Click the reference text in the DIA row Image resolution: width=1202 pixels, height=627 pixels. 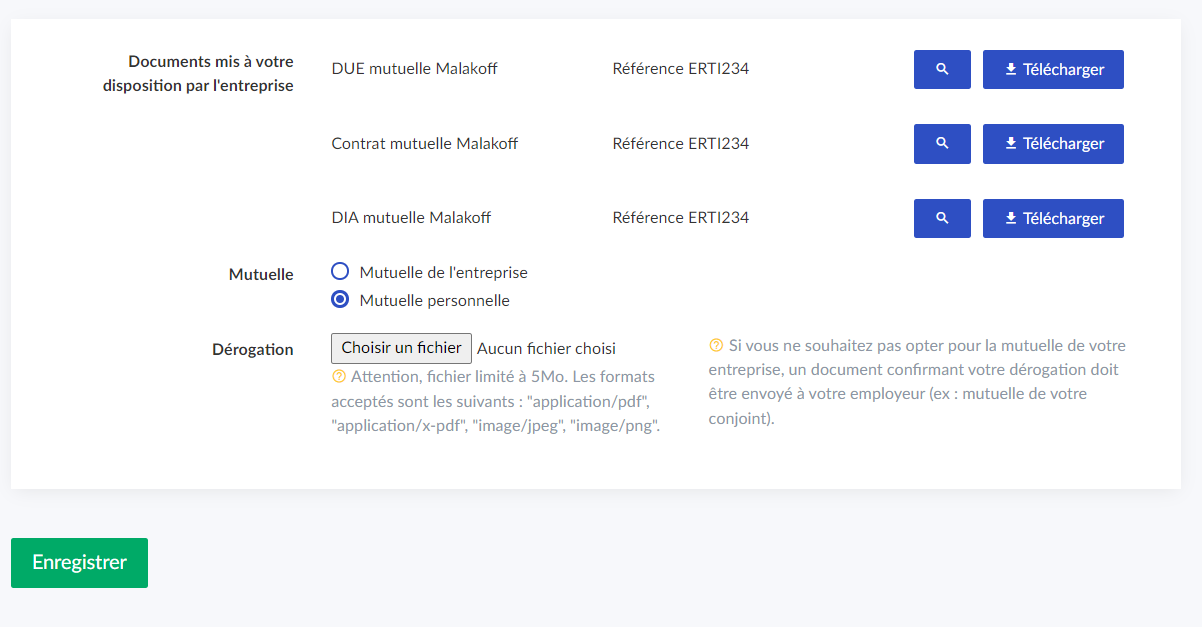pos(680,217)
